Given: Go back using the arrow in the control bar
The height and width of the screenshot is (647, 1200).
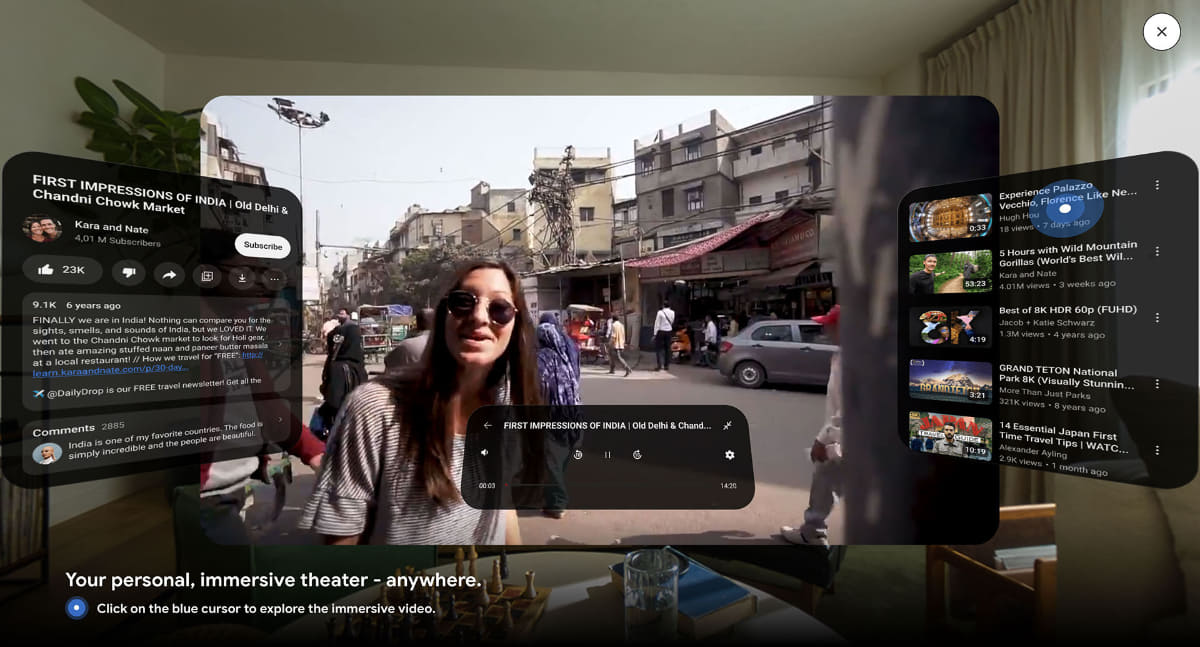Looking at the screenshot, I should point(488,425).
